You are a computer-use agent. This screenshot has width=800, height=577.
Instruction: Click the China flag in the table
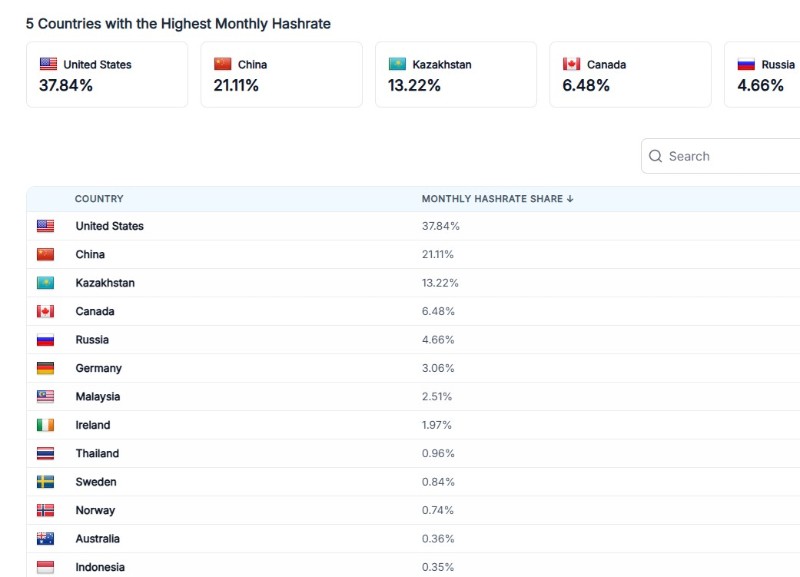pyautogui.click(x=45, y=254)
